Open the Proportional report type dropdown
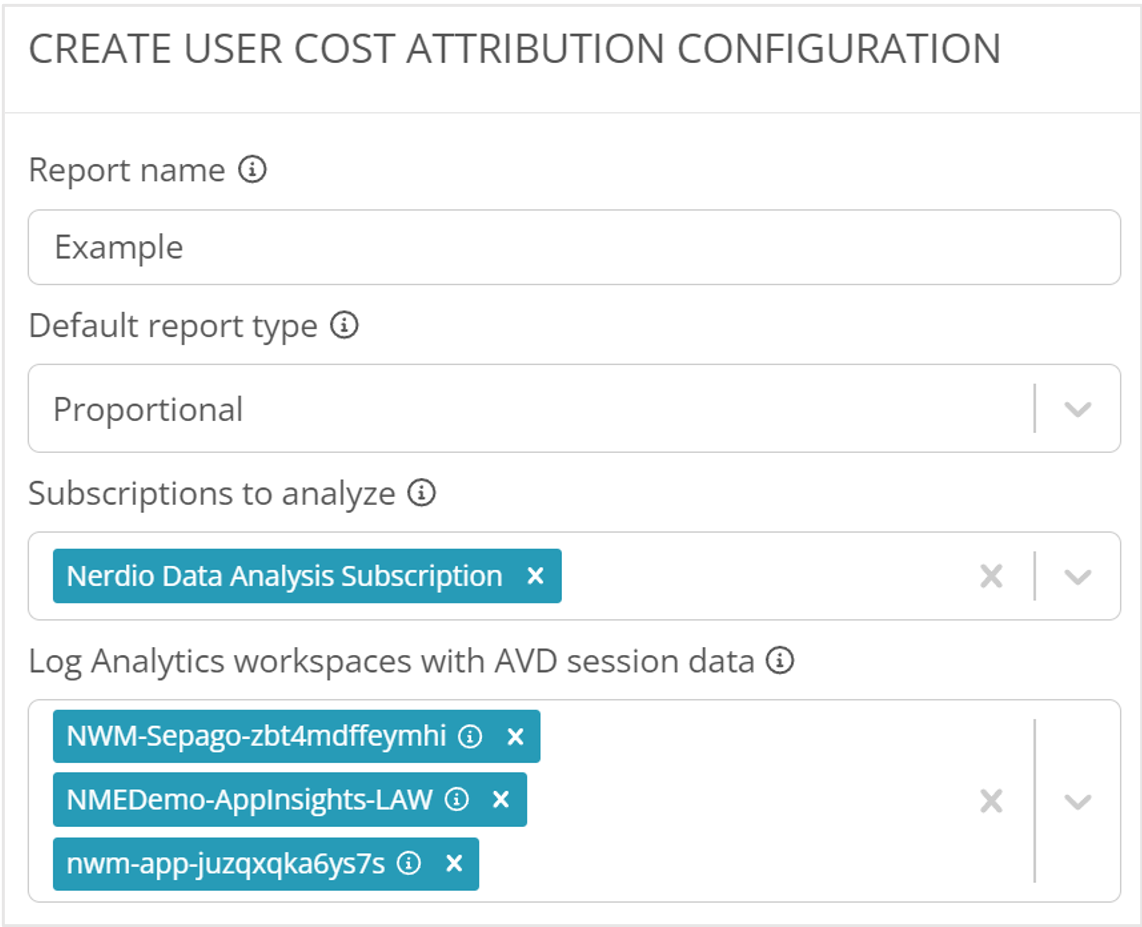Screen dimensions: 1142x927 point(1076,409)
